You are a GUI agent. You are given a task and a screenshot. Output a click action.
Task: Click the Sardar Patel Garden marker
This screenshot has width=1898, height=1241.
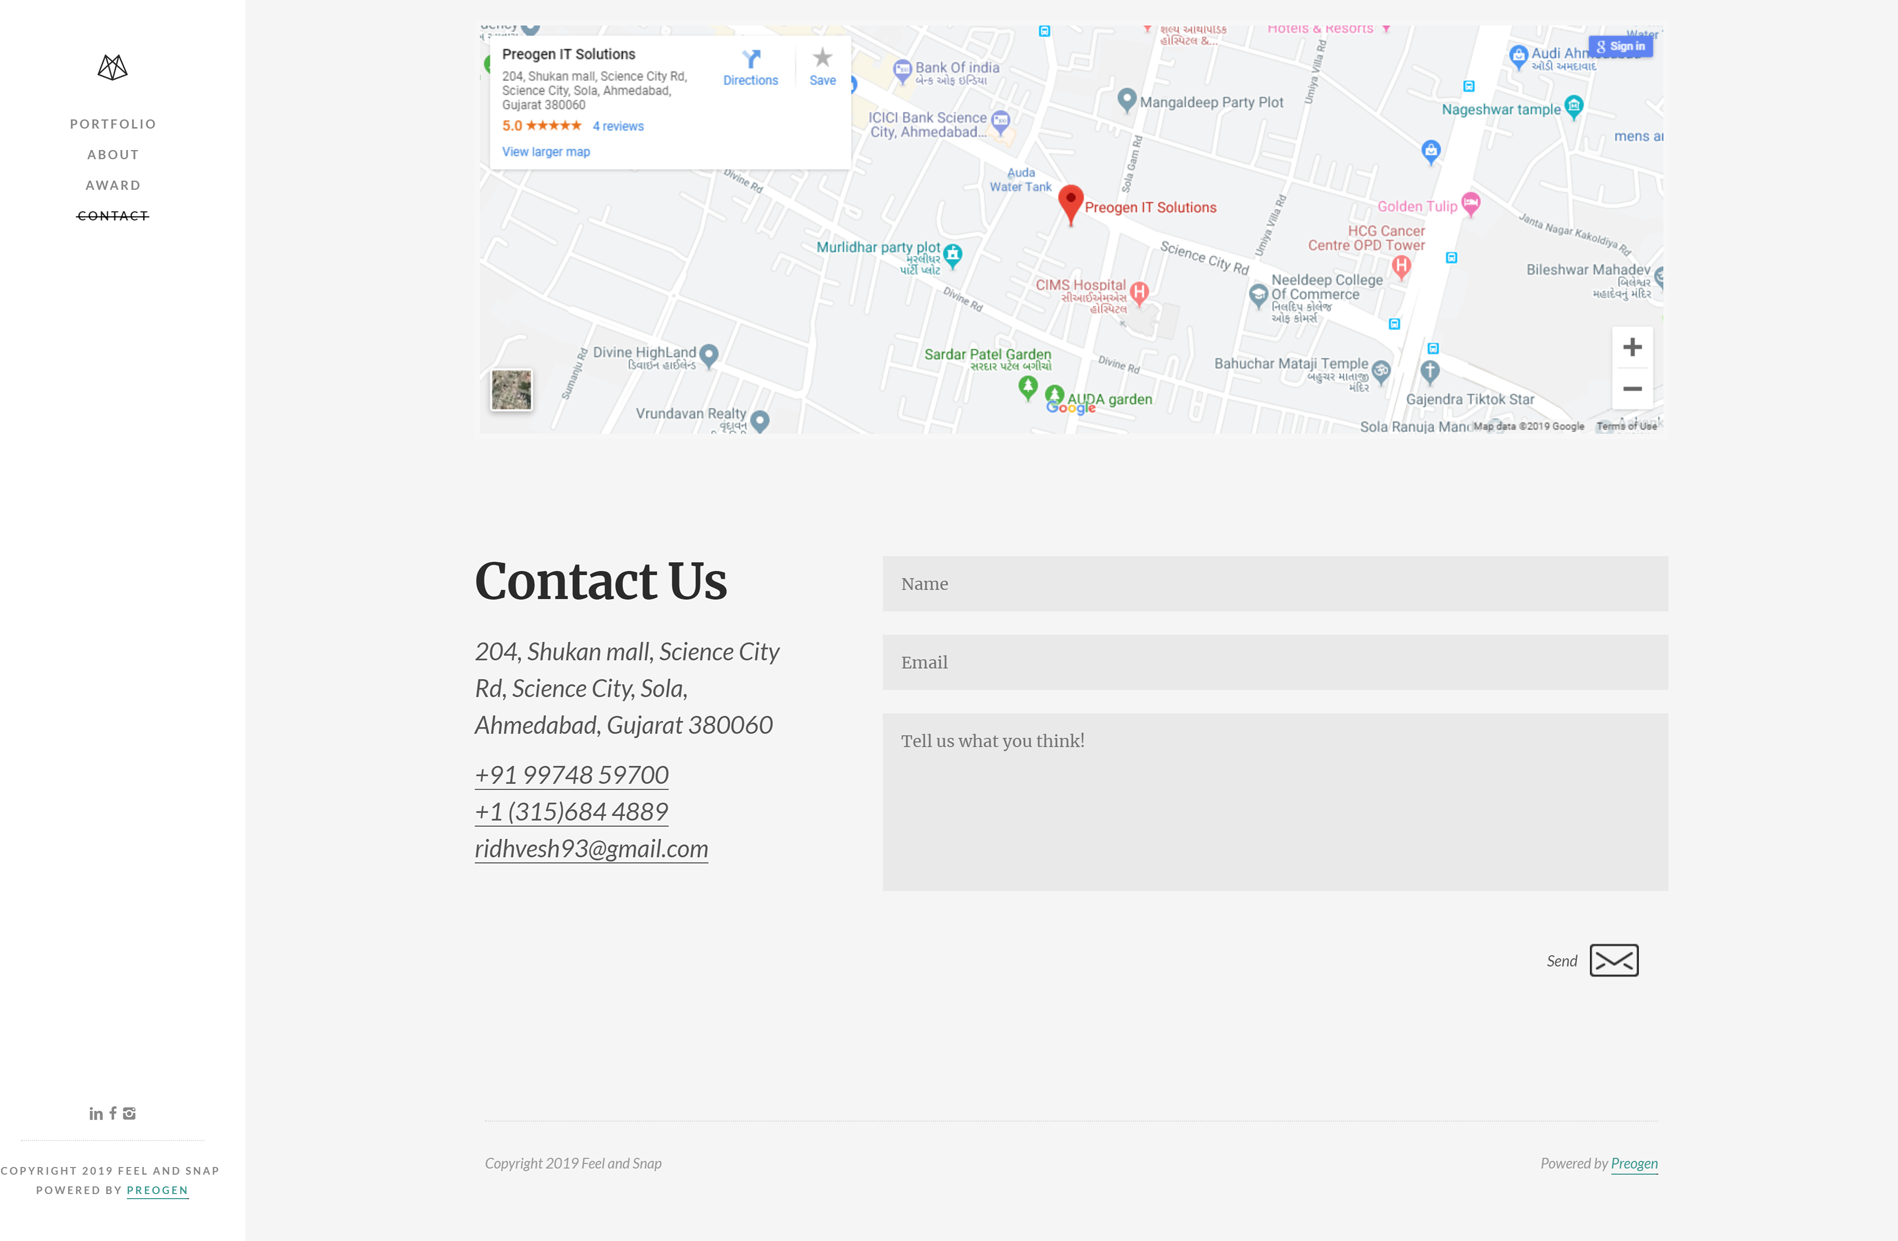tap(1027, 388)
